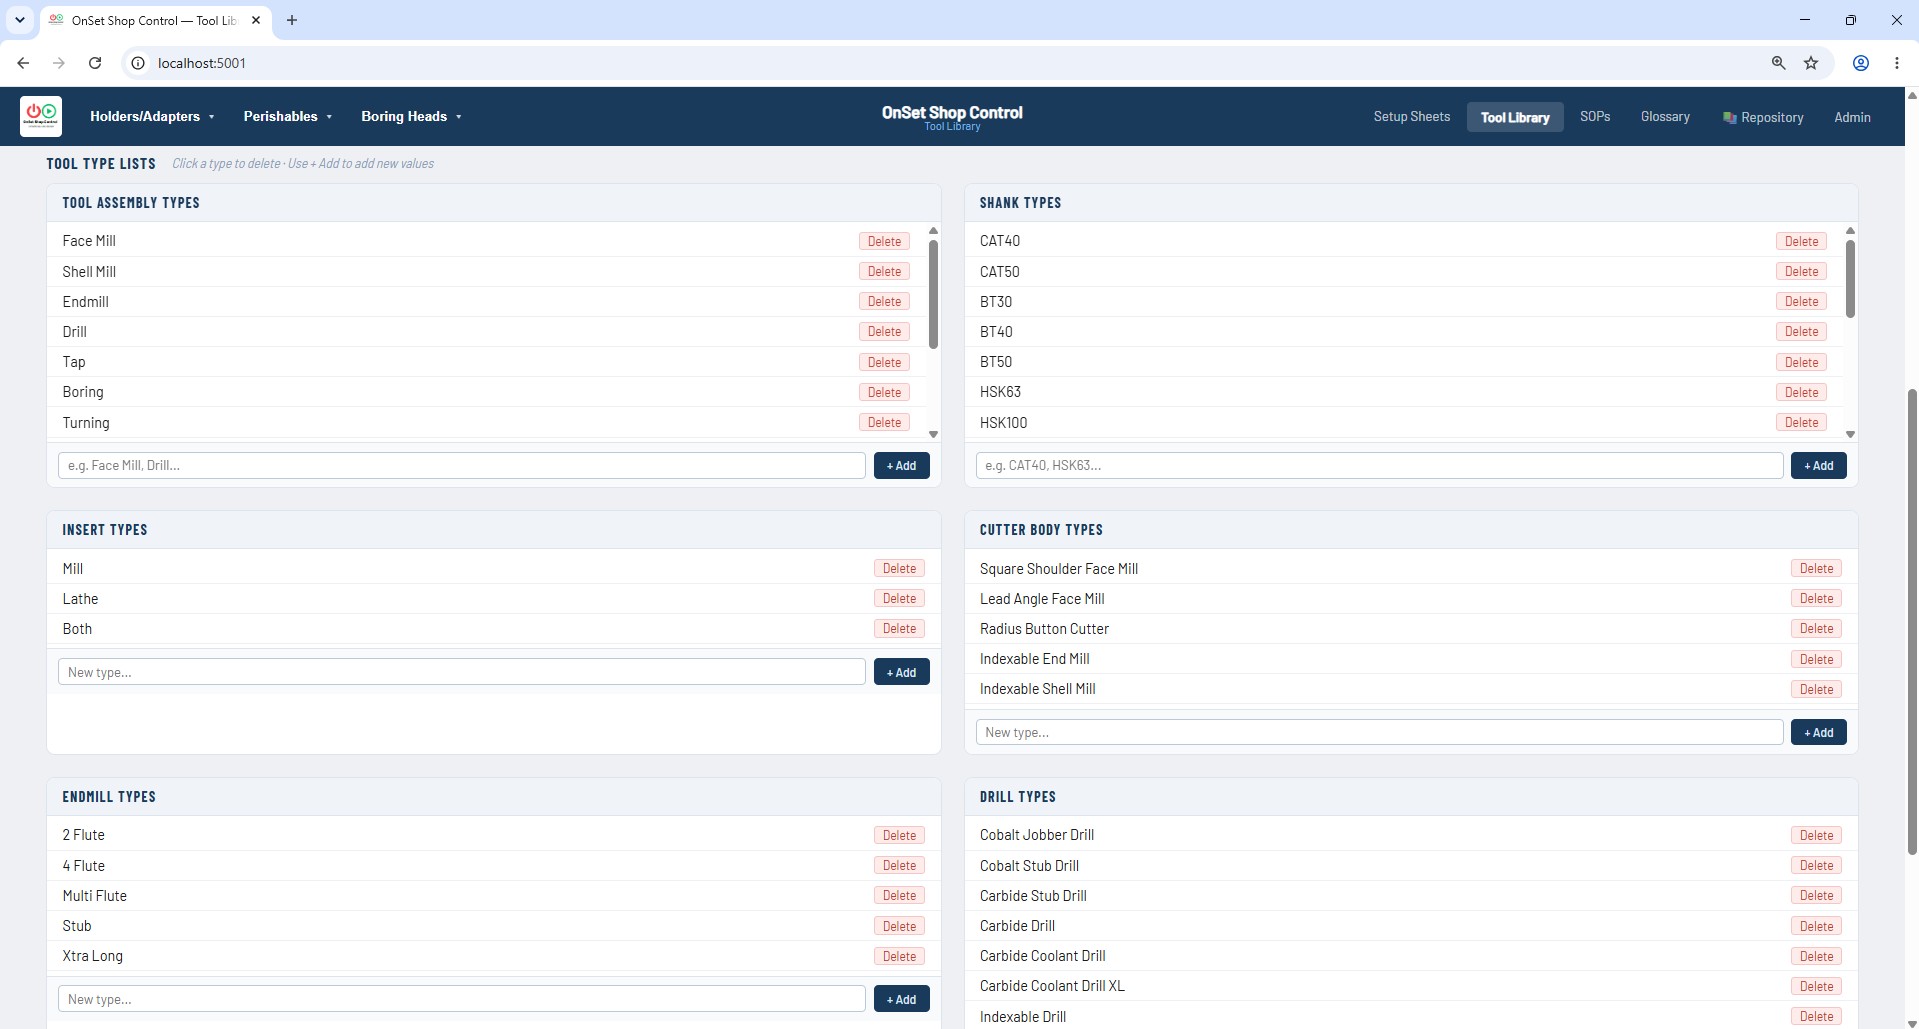Viewport: 1919px width, 1029px height.
Task: Click +Add under Shank Types
Action: click(x=1818, y=466)
